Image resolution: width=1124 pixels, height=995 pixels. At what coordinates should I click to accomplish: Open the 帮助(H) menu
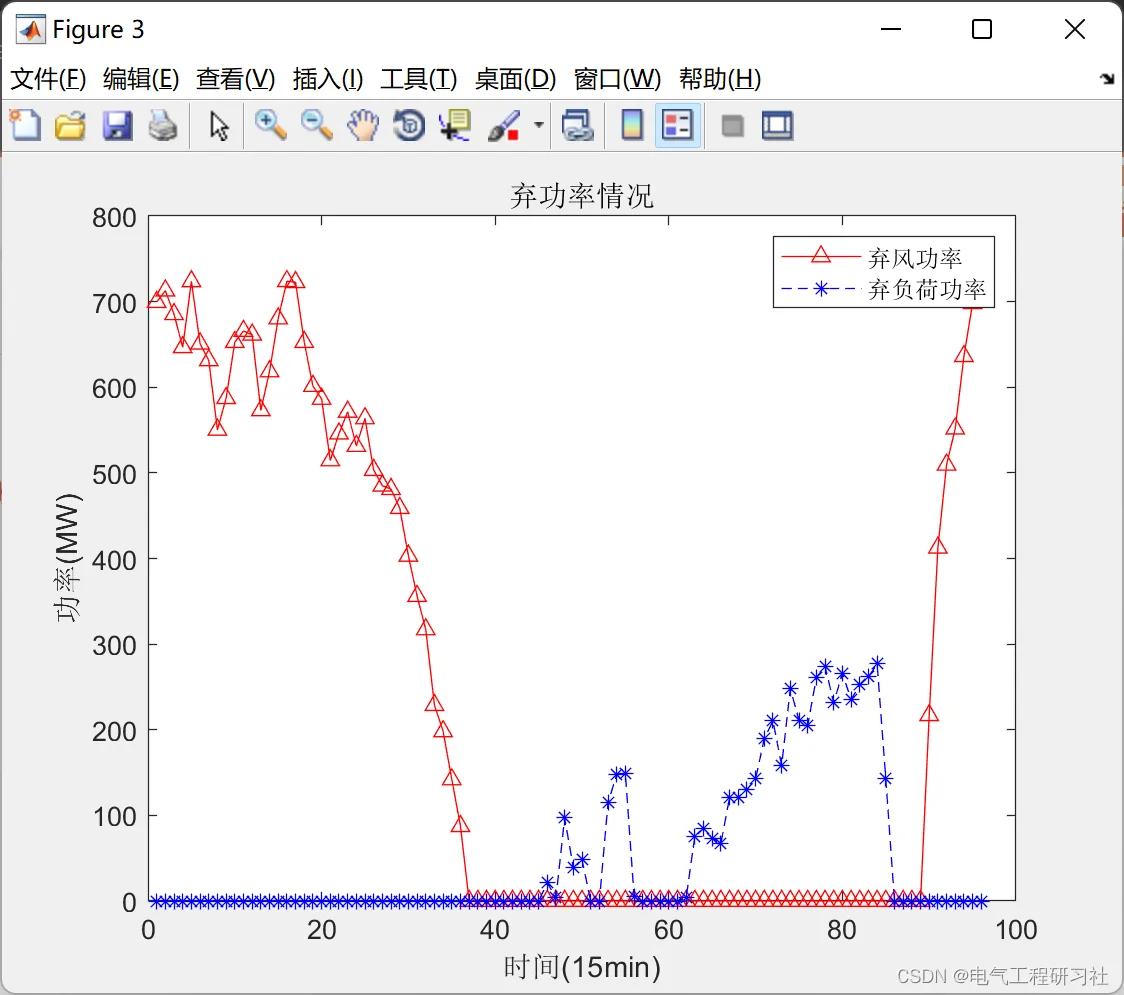click(720, 79)
